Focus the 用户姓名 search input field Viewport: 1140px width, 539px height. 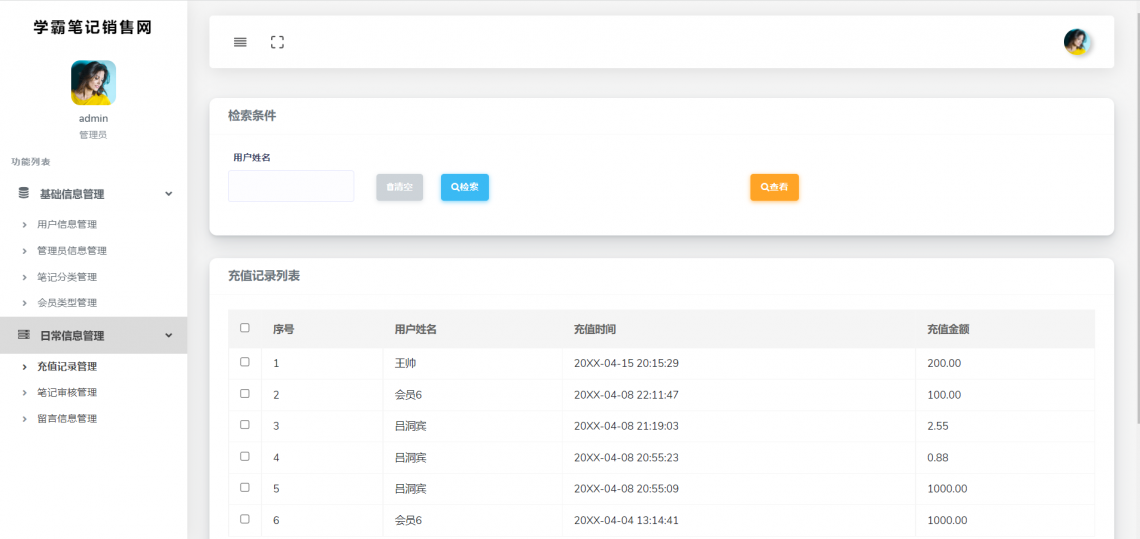pos(291,186)
